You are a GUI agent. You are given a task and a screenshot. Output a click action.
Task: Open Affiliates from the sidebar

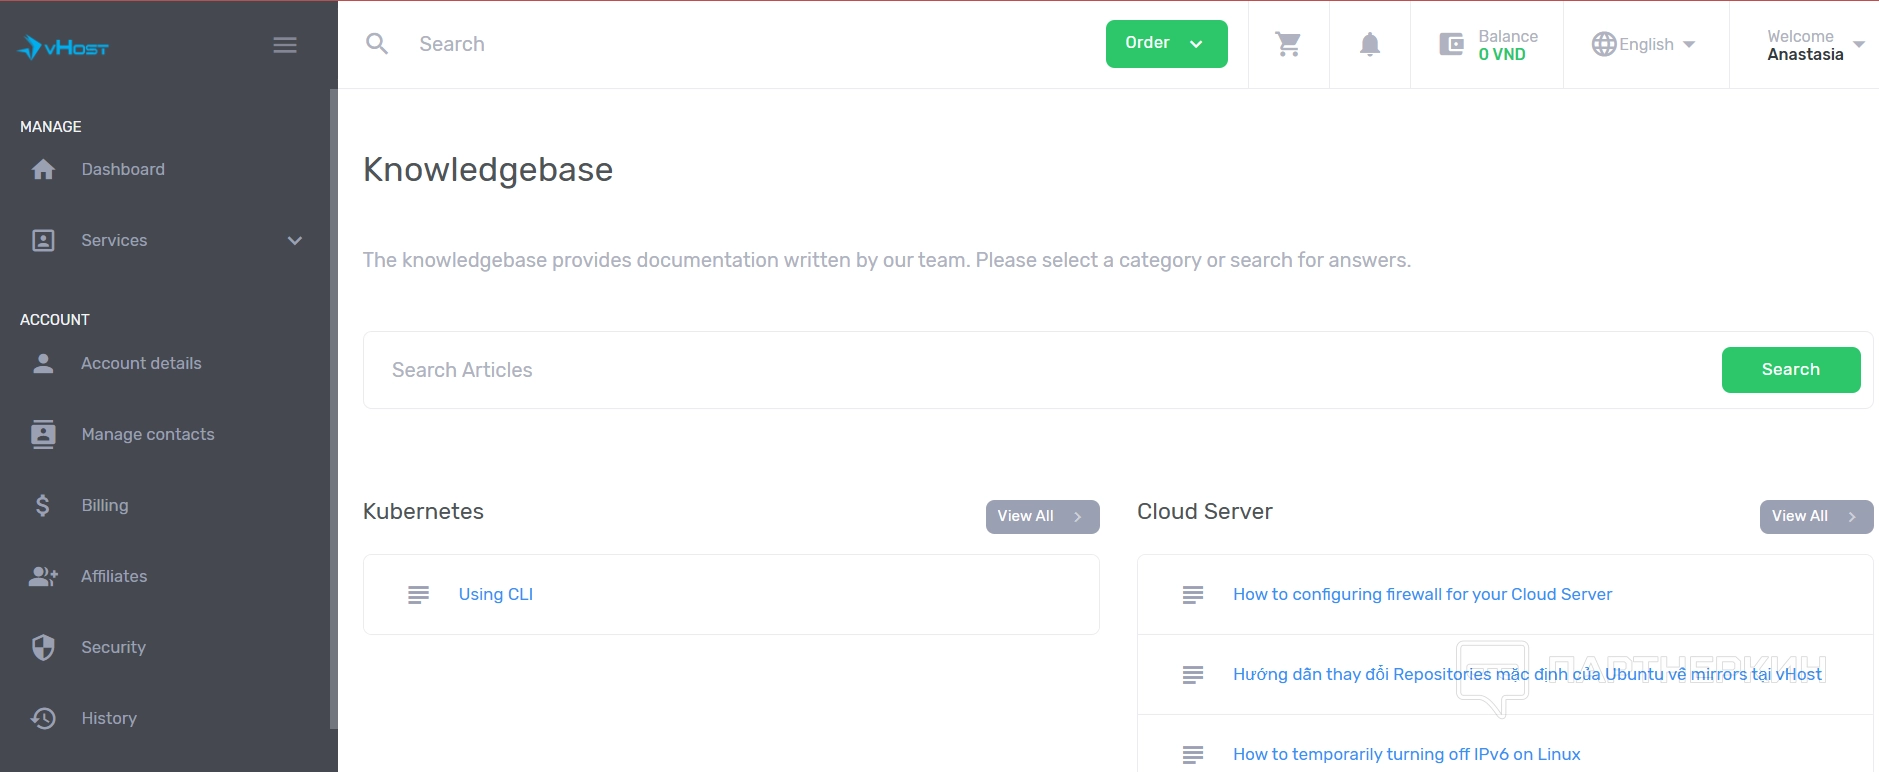coord(114,577)
